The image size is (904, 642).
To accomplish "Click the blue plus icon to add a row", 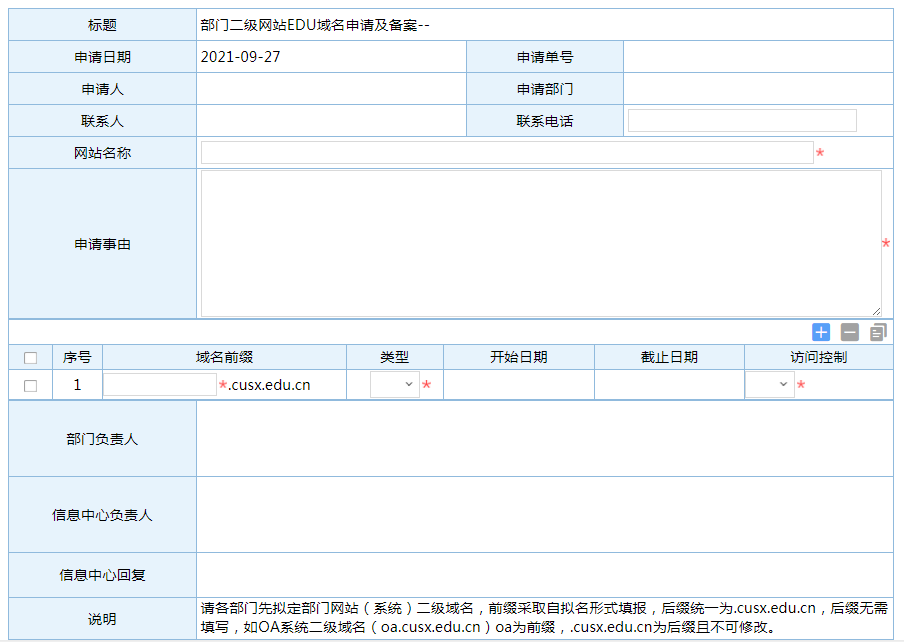I will tap(821, 332).
